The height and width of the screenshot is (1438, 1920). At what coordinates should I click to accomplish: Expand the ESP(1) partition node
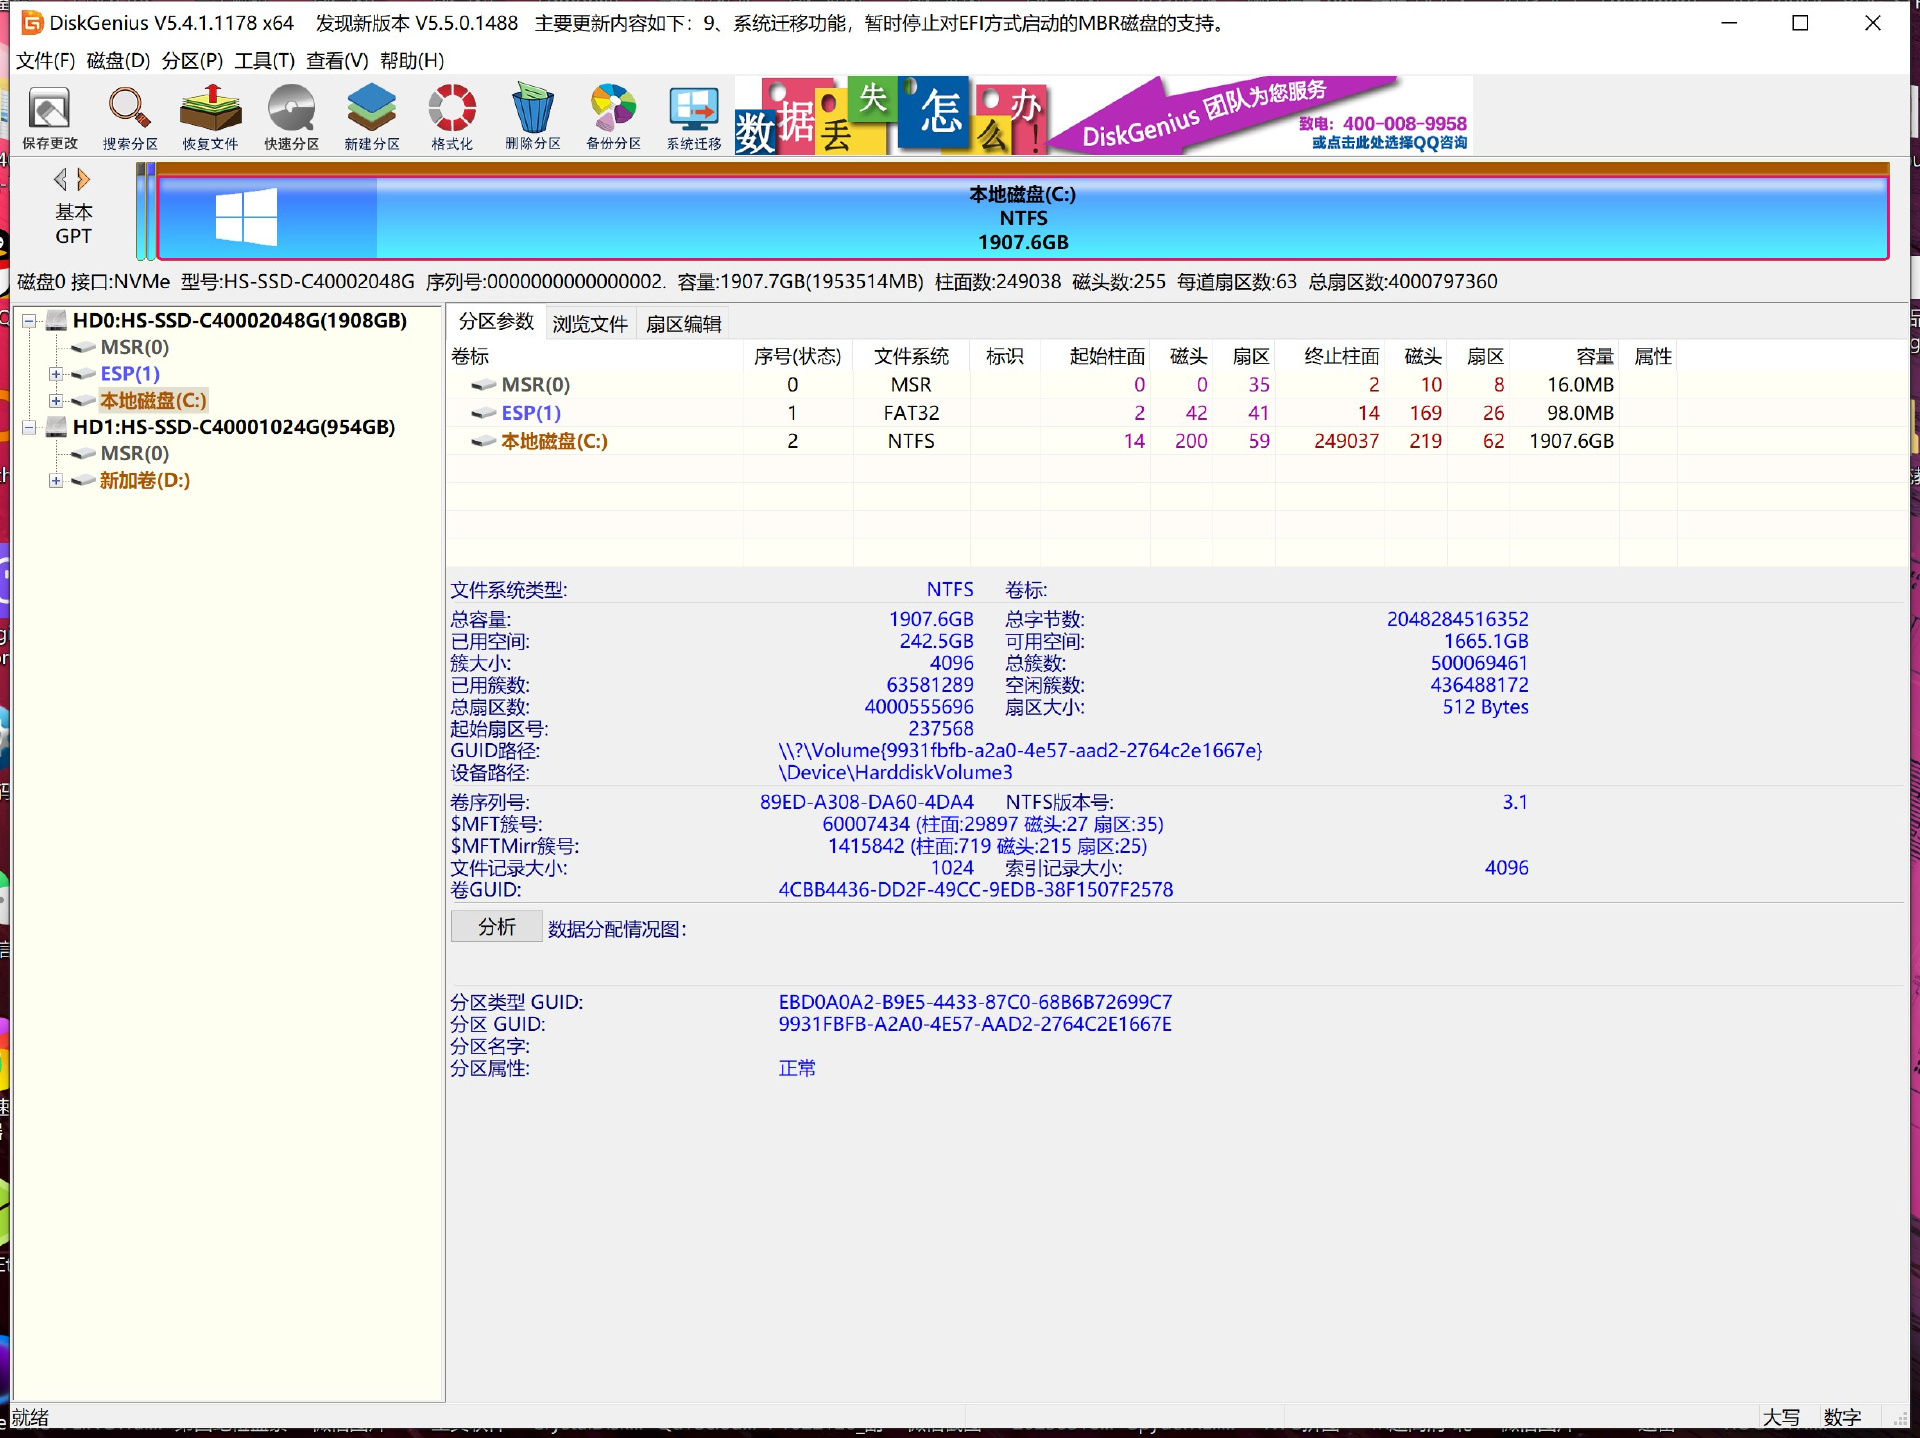56,374
